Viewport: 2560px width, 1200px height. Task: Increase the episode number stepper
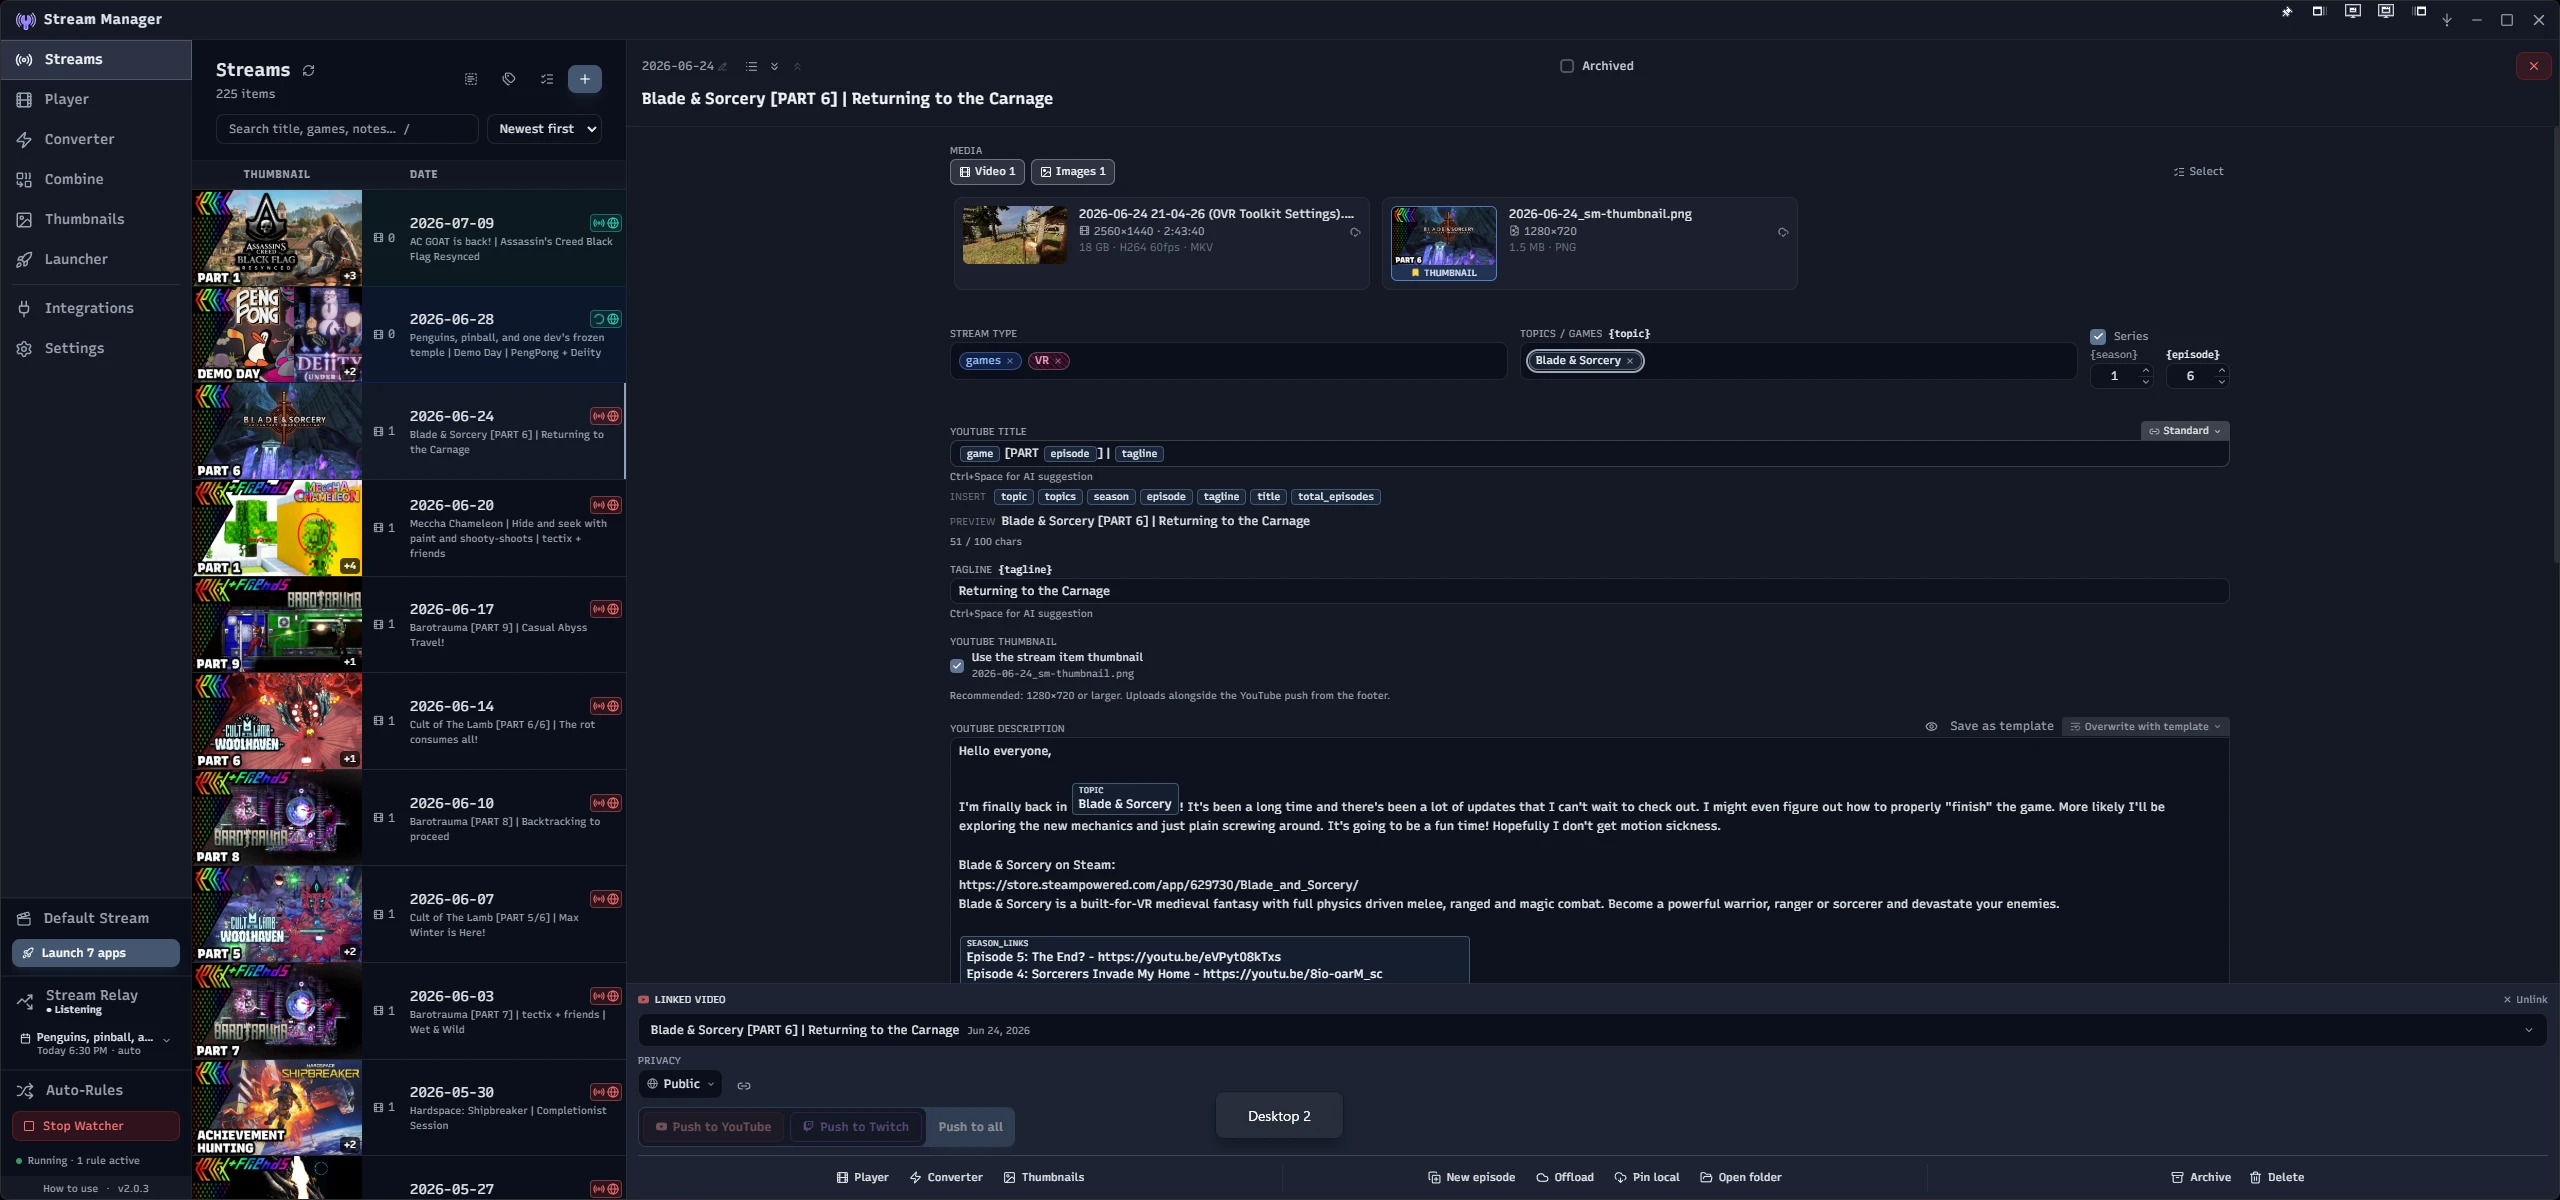click(2221, 371)
